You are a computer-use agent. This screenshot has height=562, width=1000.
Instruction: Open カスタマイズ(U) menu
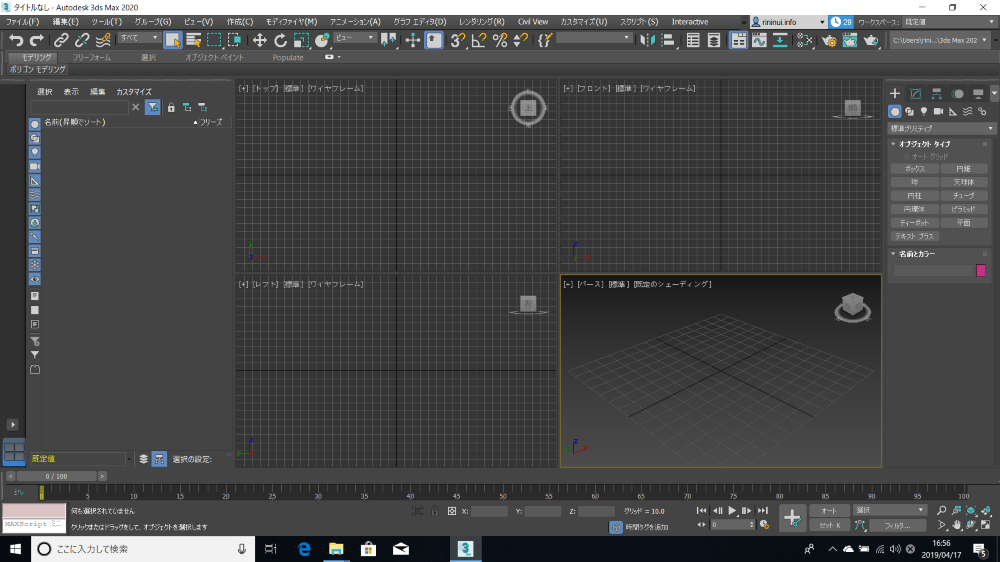pyautogui.click(x=584, y=22)
